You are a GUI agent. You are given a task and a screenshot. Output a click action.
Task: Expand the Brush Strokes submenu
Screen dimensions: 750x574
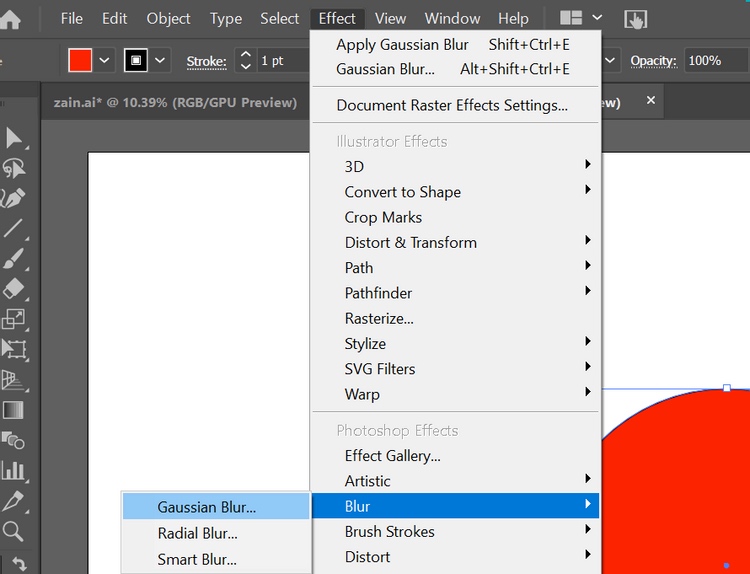point(455,531)
